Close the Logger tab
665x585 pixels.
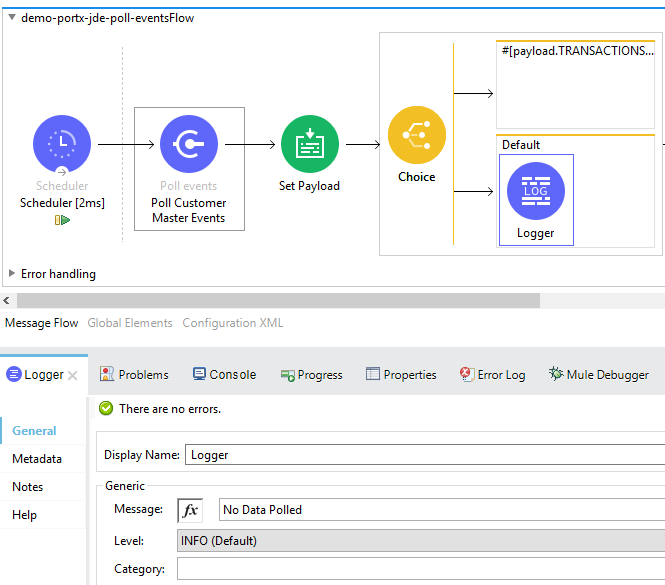click(x=73, y=375)
